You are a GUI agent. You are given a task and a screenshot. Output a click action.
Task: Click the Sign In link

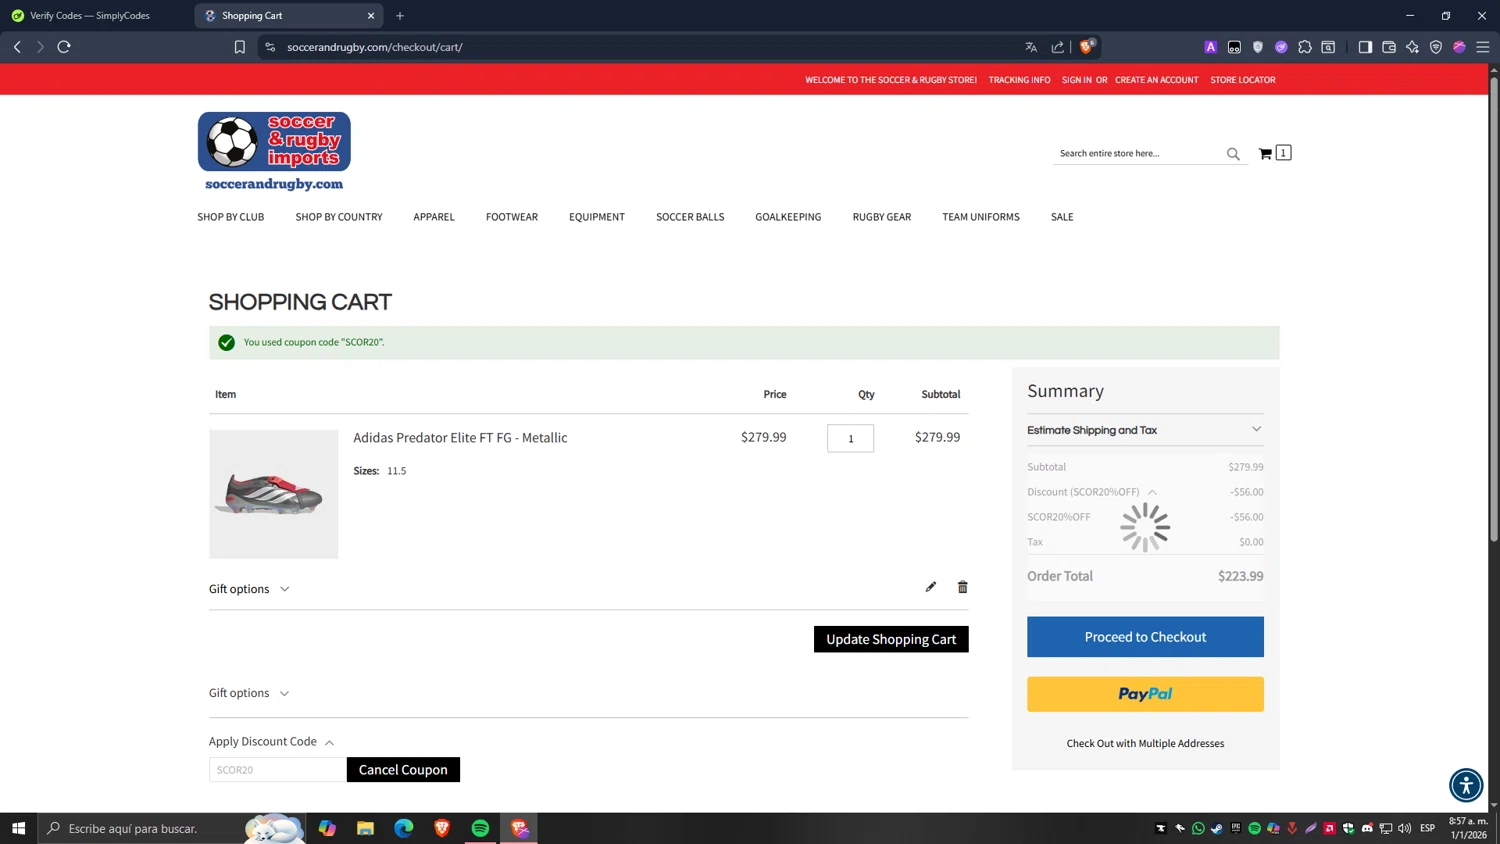tap(1076, 80)
